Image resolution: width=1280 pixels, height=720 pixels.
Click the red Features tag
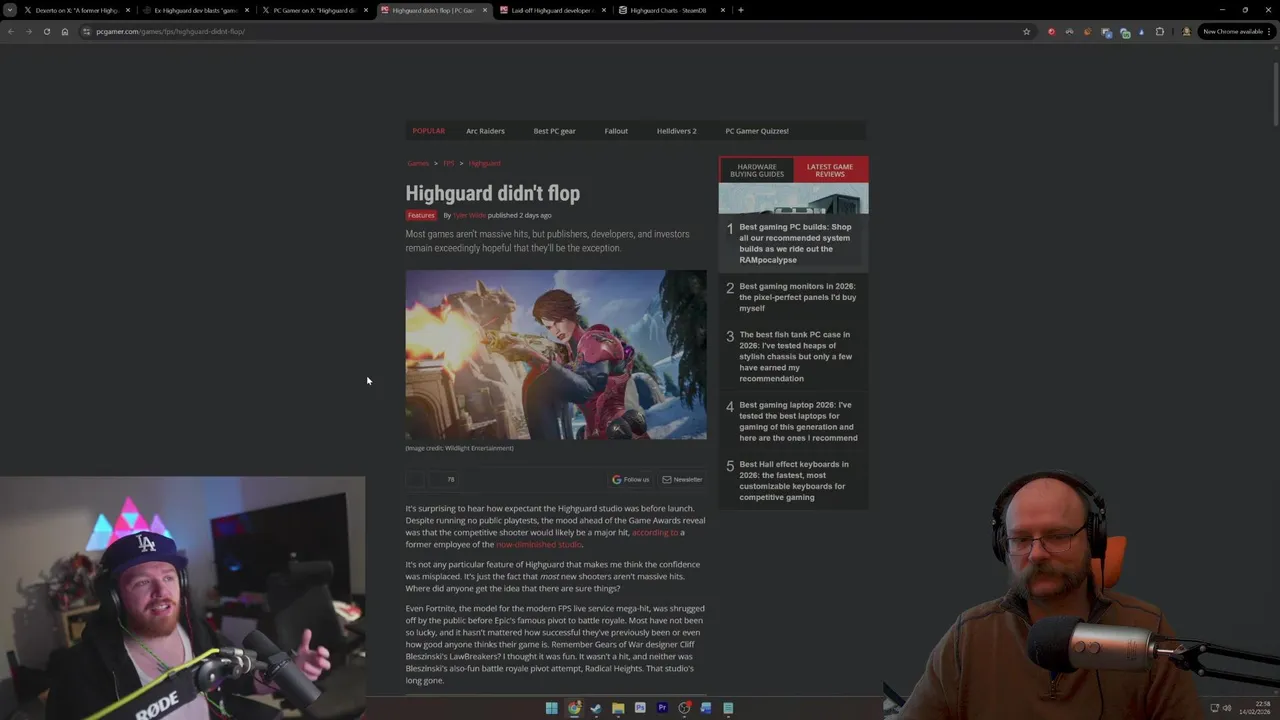coord(421,215)
